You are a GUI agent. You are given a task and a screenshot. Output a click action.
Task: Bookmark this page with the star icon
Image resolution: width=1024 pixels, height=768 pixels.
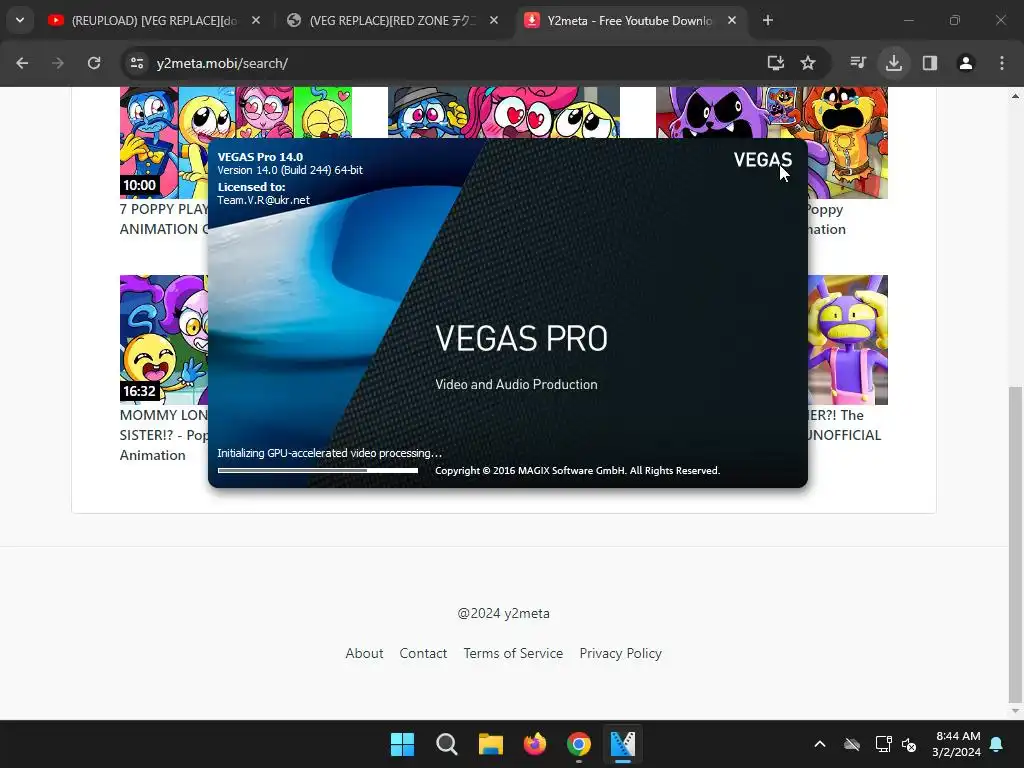point(808,63)
